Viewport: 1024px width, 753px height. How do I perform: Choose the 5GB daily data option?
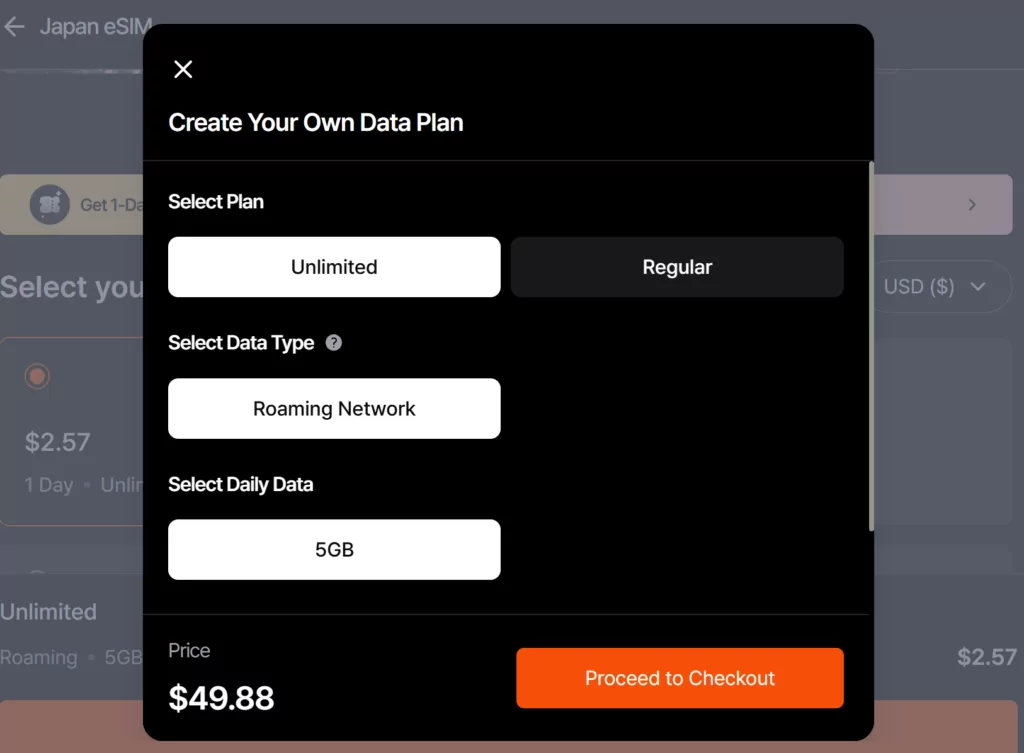coord(334,550)
